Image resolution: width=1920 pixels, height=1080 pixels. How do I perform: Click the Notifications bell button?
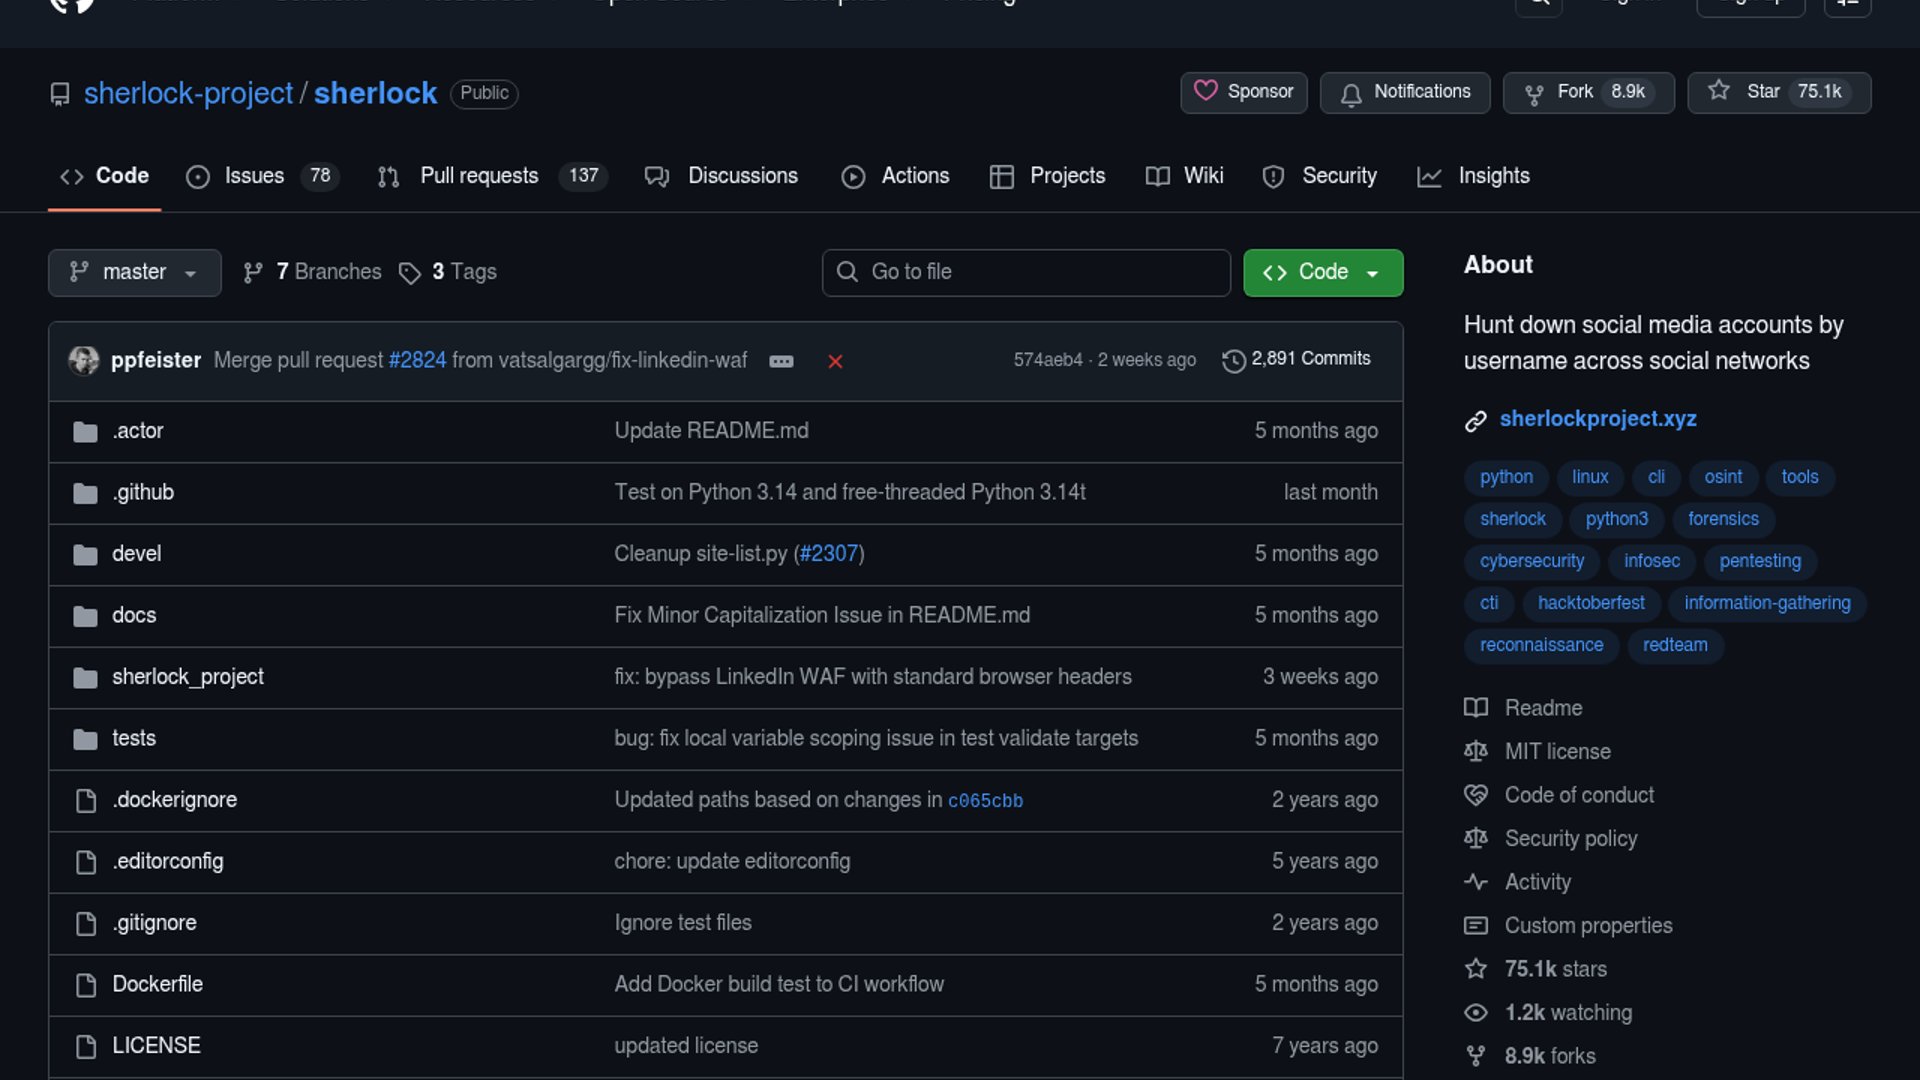tap(1404, 92)
